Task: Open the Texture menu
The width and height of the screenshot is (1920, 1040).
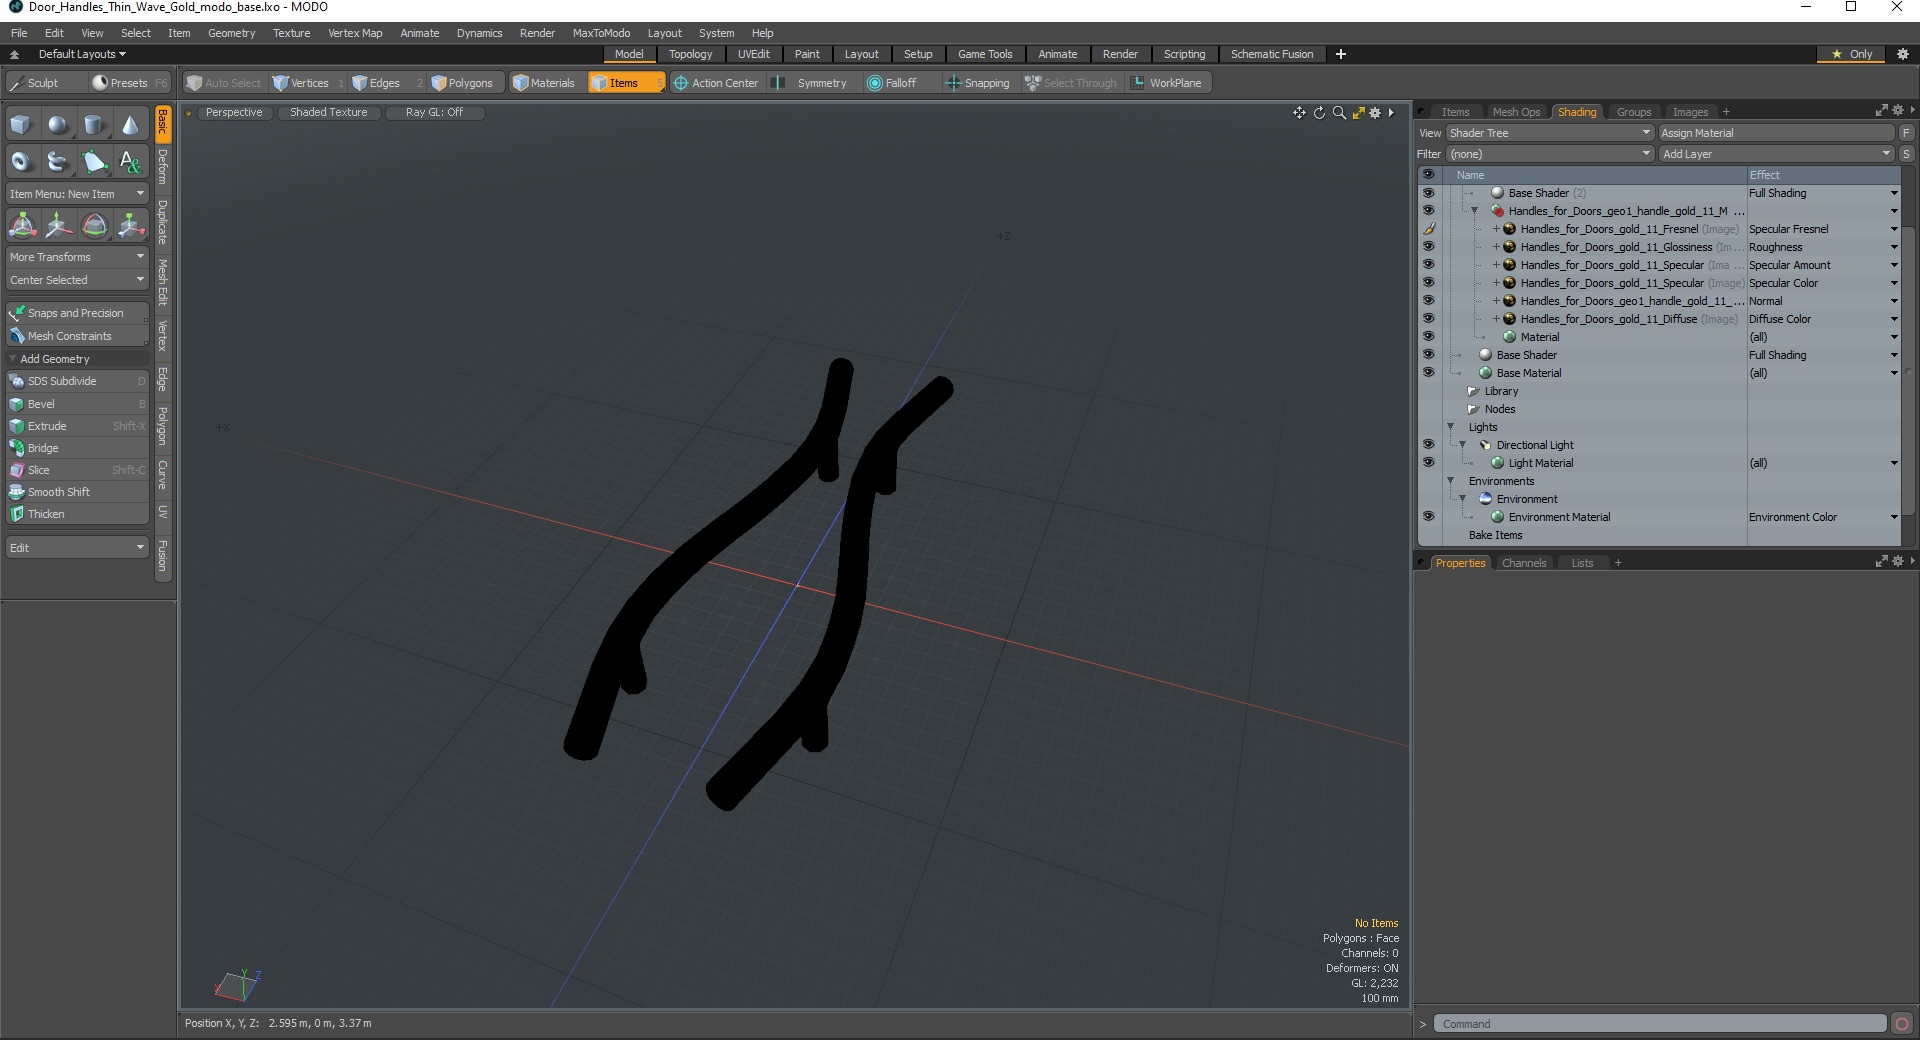Action: 291,33
